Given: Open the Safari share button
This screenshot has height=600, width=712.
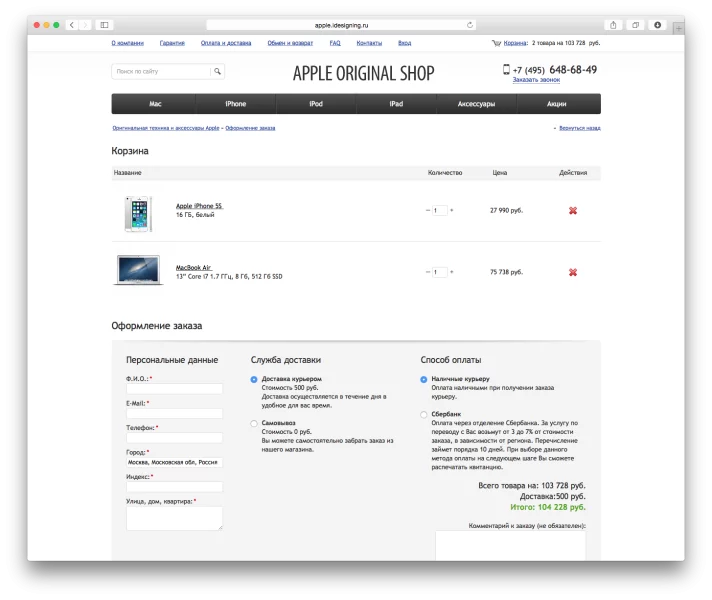Looking at the screenshot, I should pos(613,25).
